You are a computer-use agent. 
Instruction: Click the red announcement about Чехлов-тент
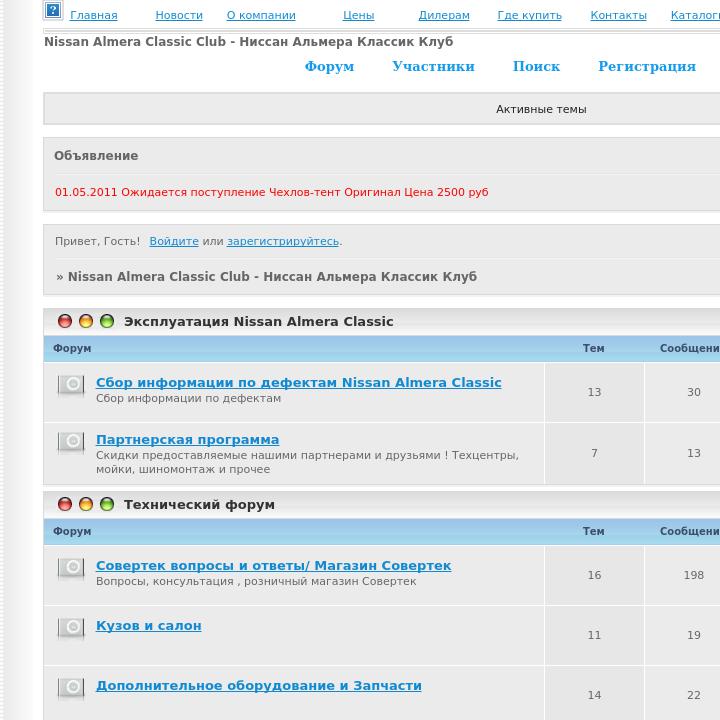coord(271,192)
